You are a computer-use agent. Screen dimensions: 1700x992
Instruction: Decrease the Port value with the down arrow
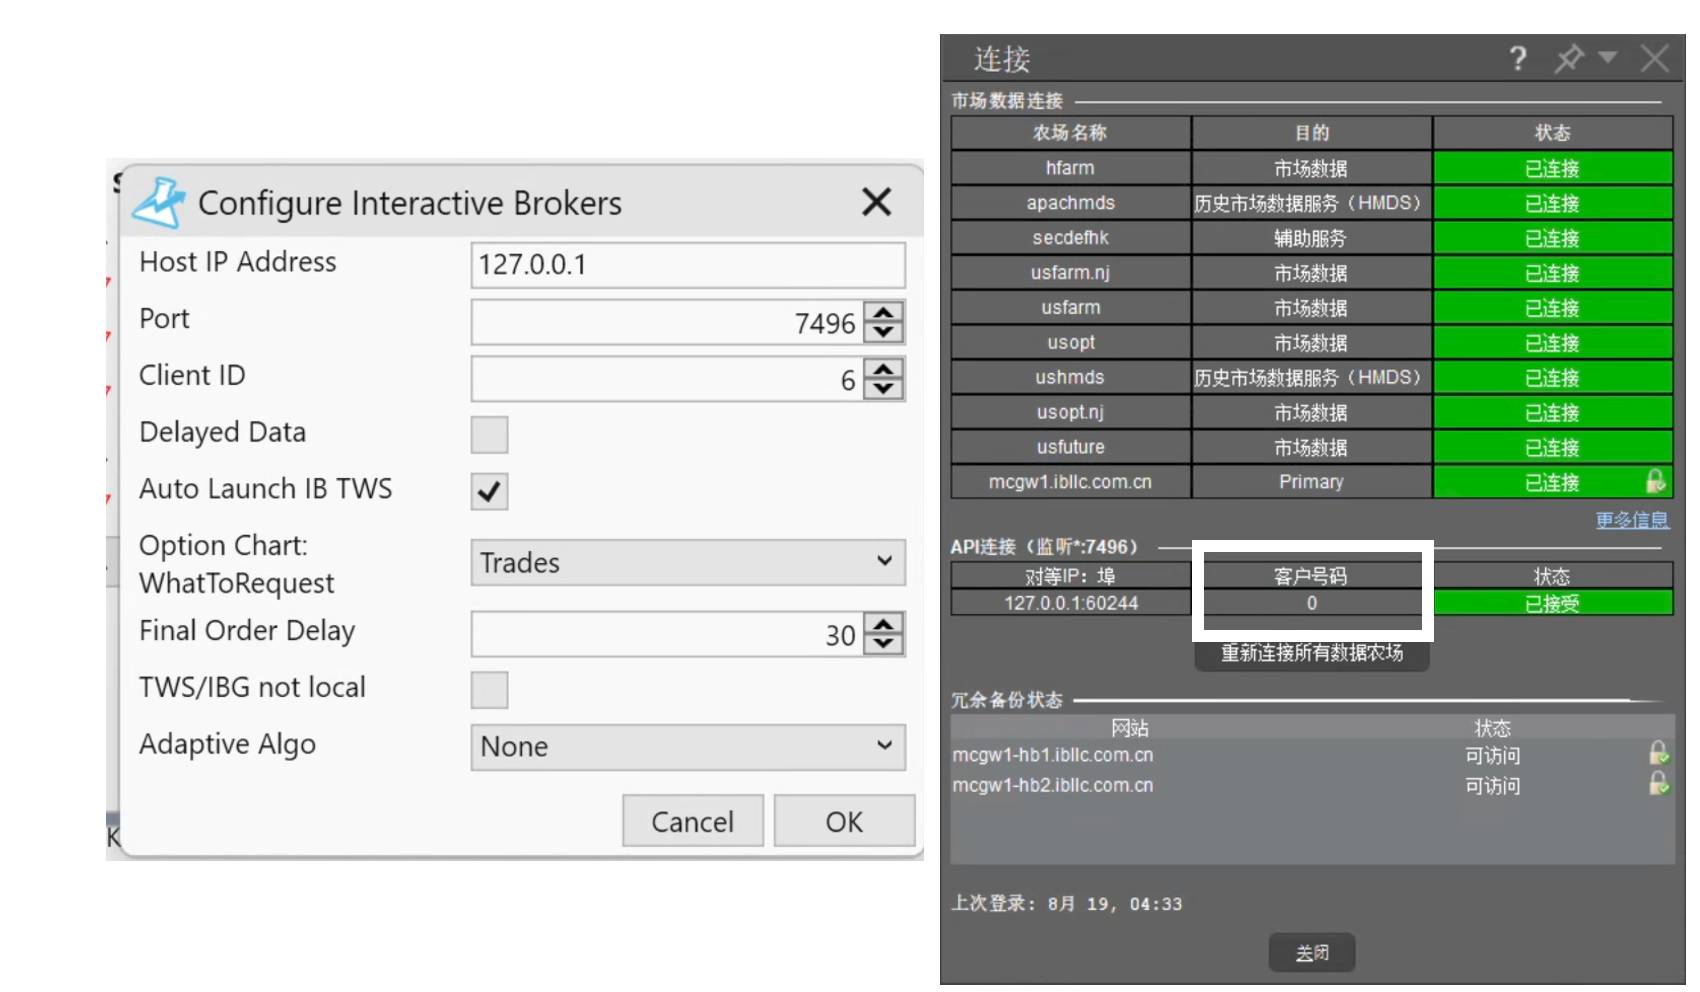coord(884,332)
